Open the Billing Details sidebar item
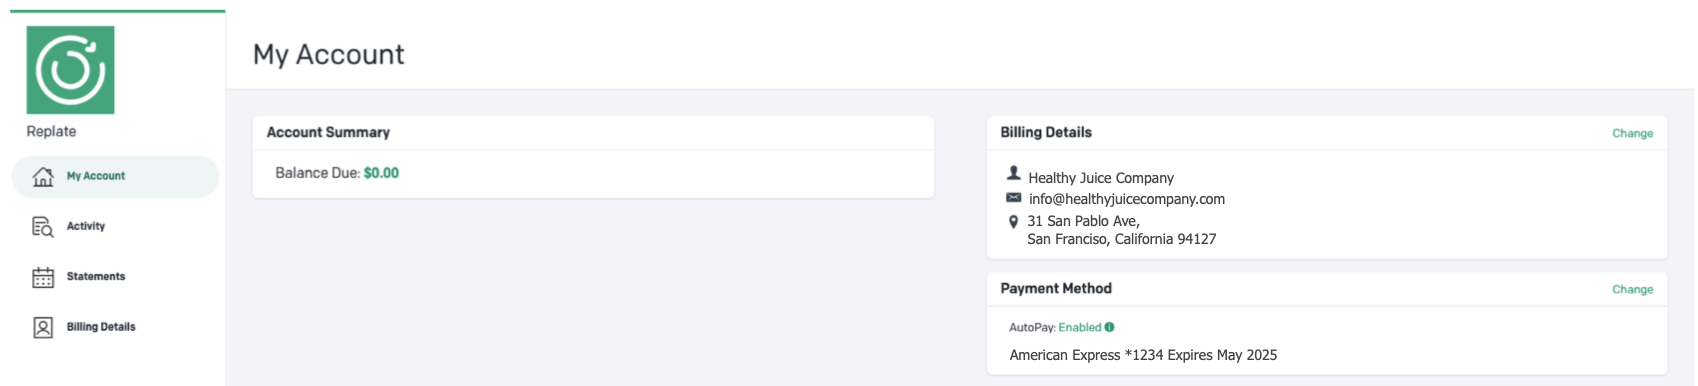1698x386 pixels. (x=115, y=327)
